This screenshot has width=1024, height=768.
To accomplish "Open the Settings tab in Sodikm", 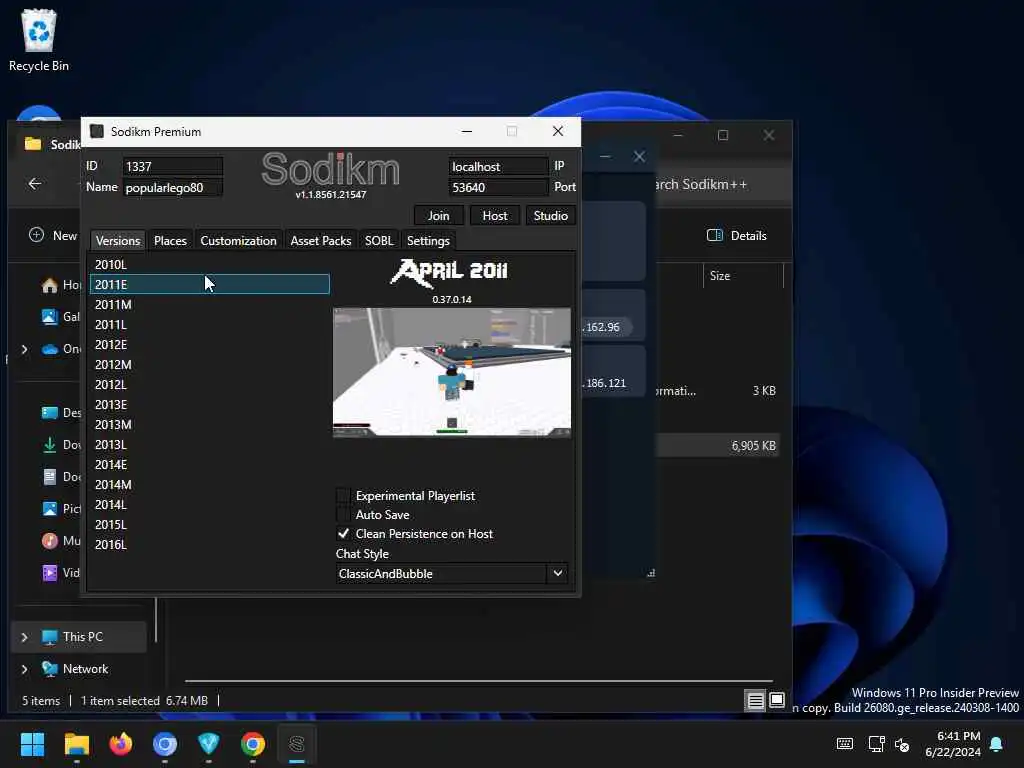I will 428,240.
